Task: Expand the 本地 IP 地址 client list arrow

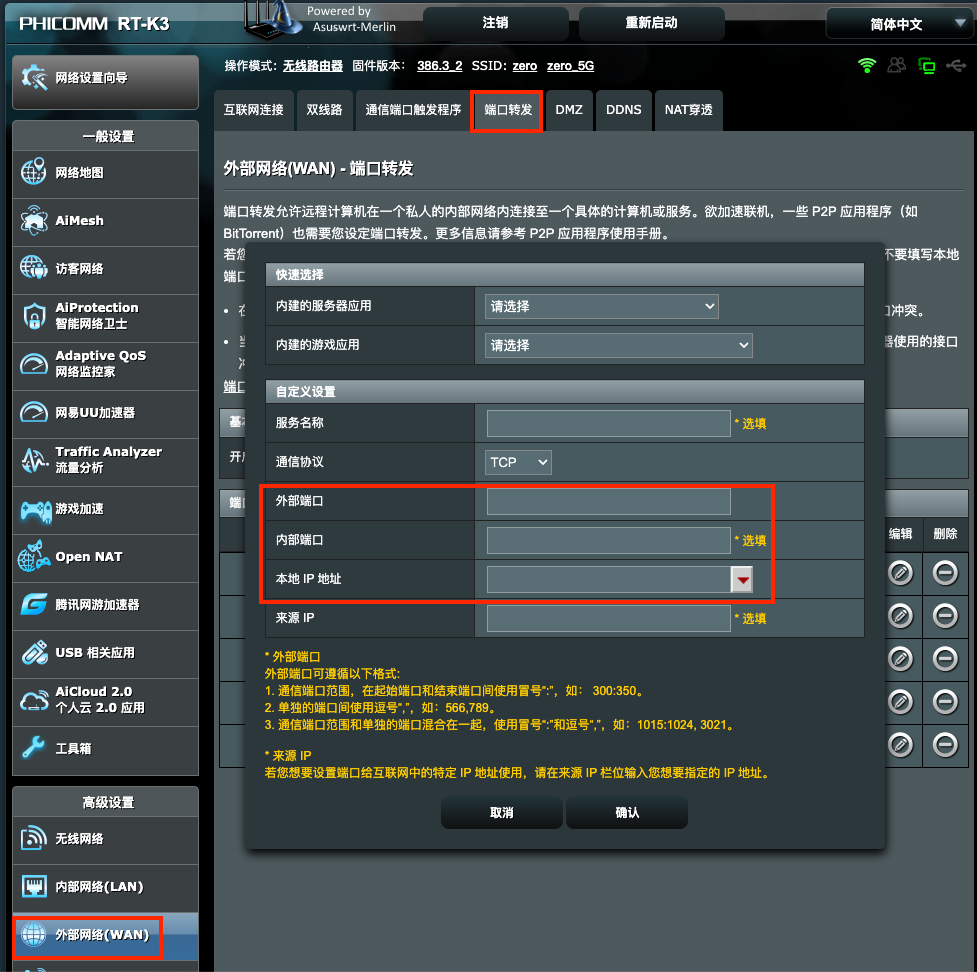Action: point(742,579)
